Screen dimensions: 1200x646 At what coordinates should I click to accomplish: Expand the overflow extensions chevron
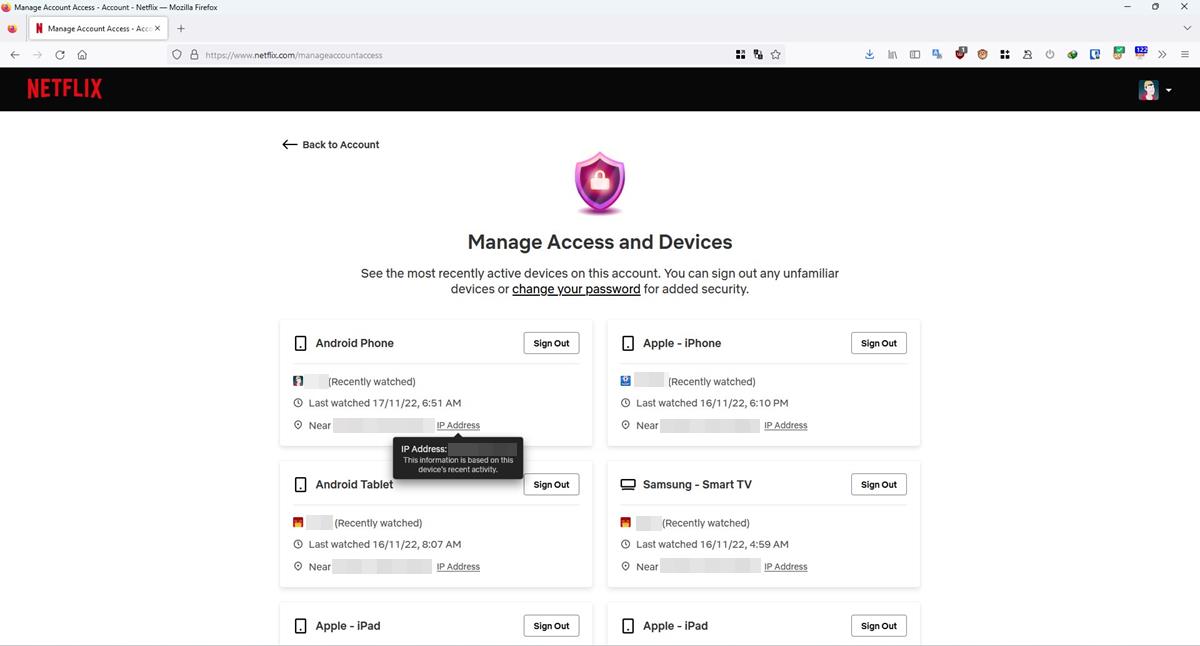[x=1162, y=55]
